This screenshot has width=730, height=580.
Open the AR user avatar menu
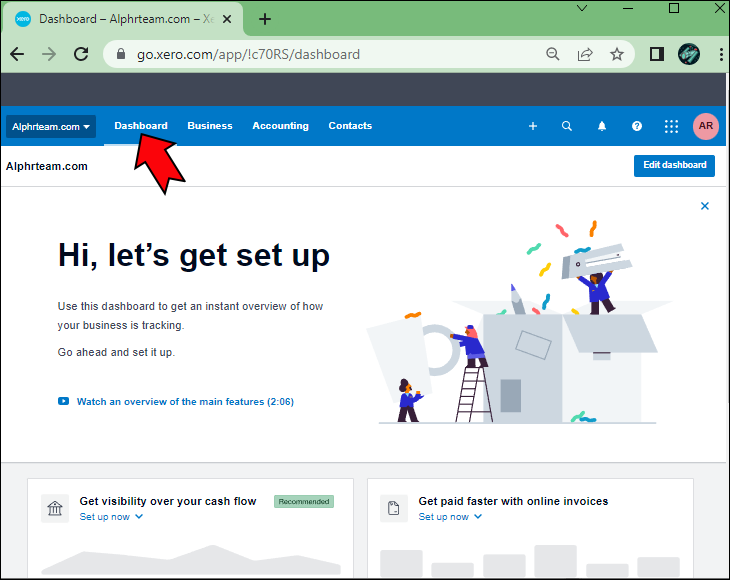[705, 126]
